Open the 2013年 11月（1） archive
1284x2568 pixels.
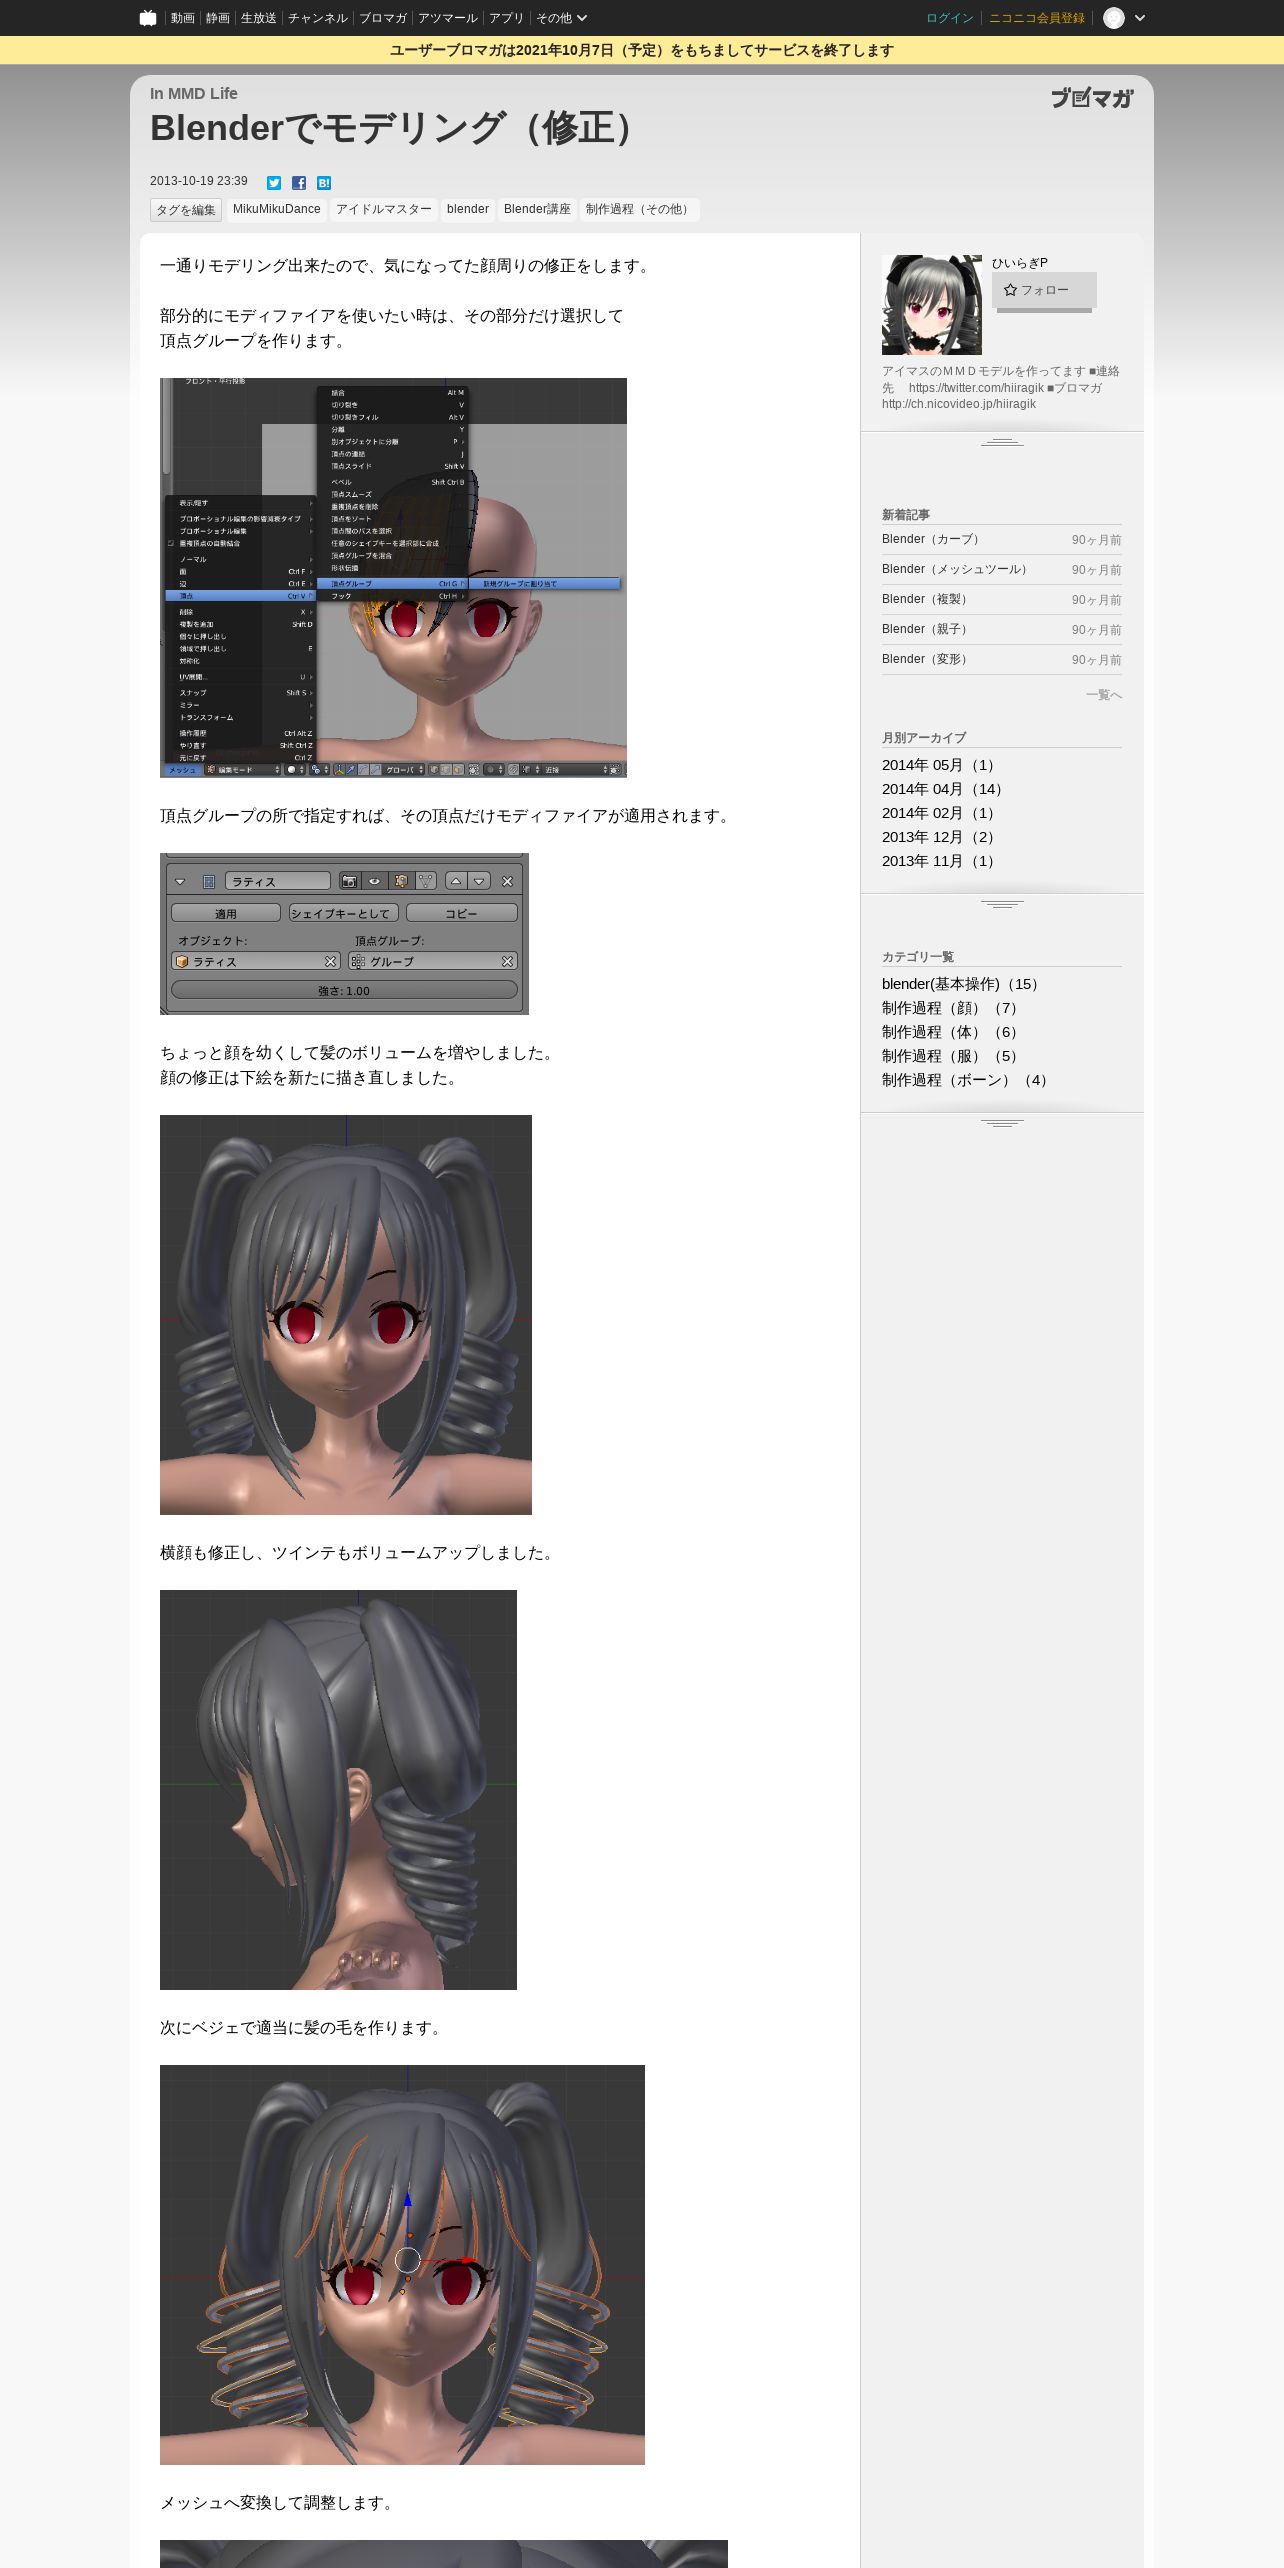[941, 861]
